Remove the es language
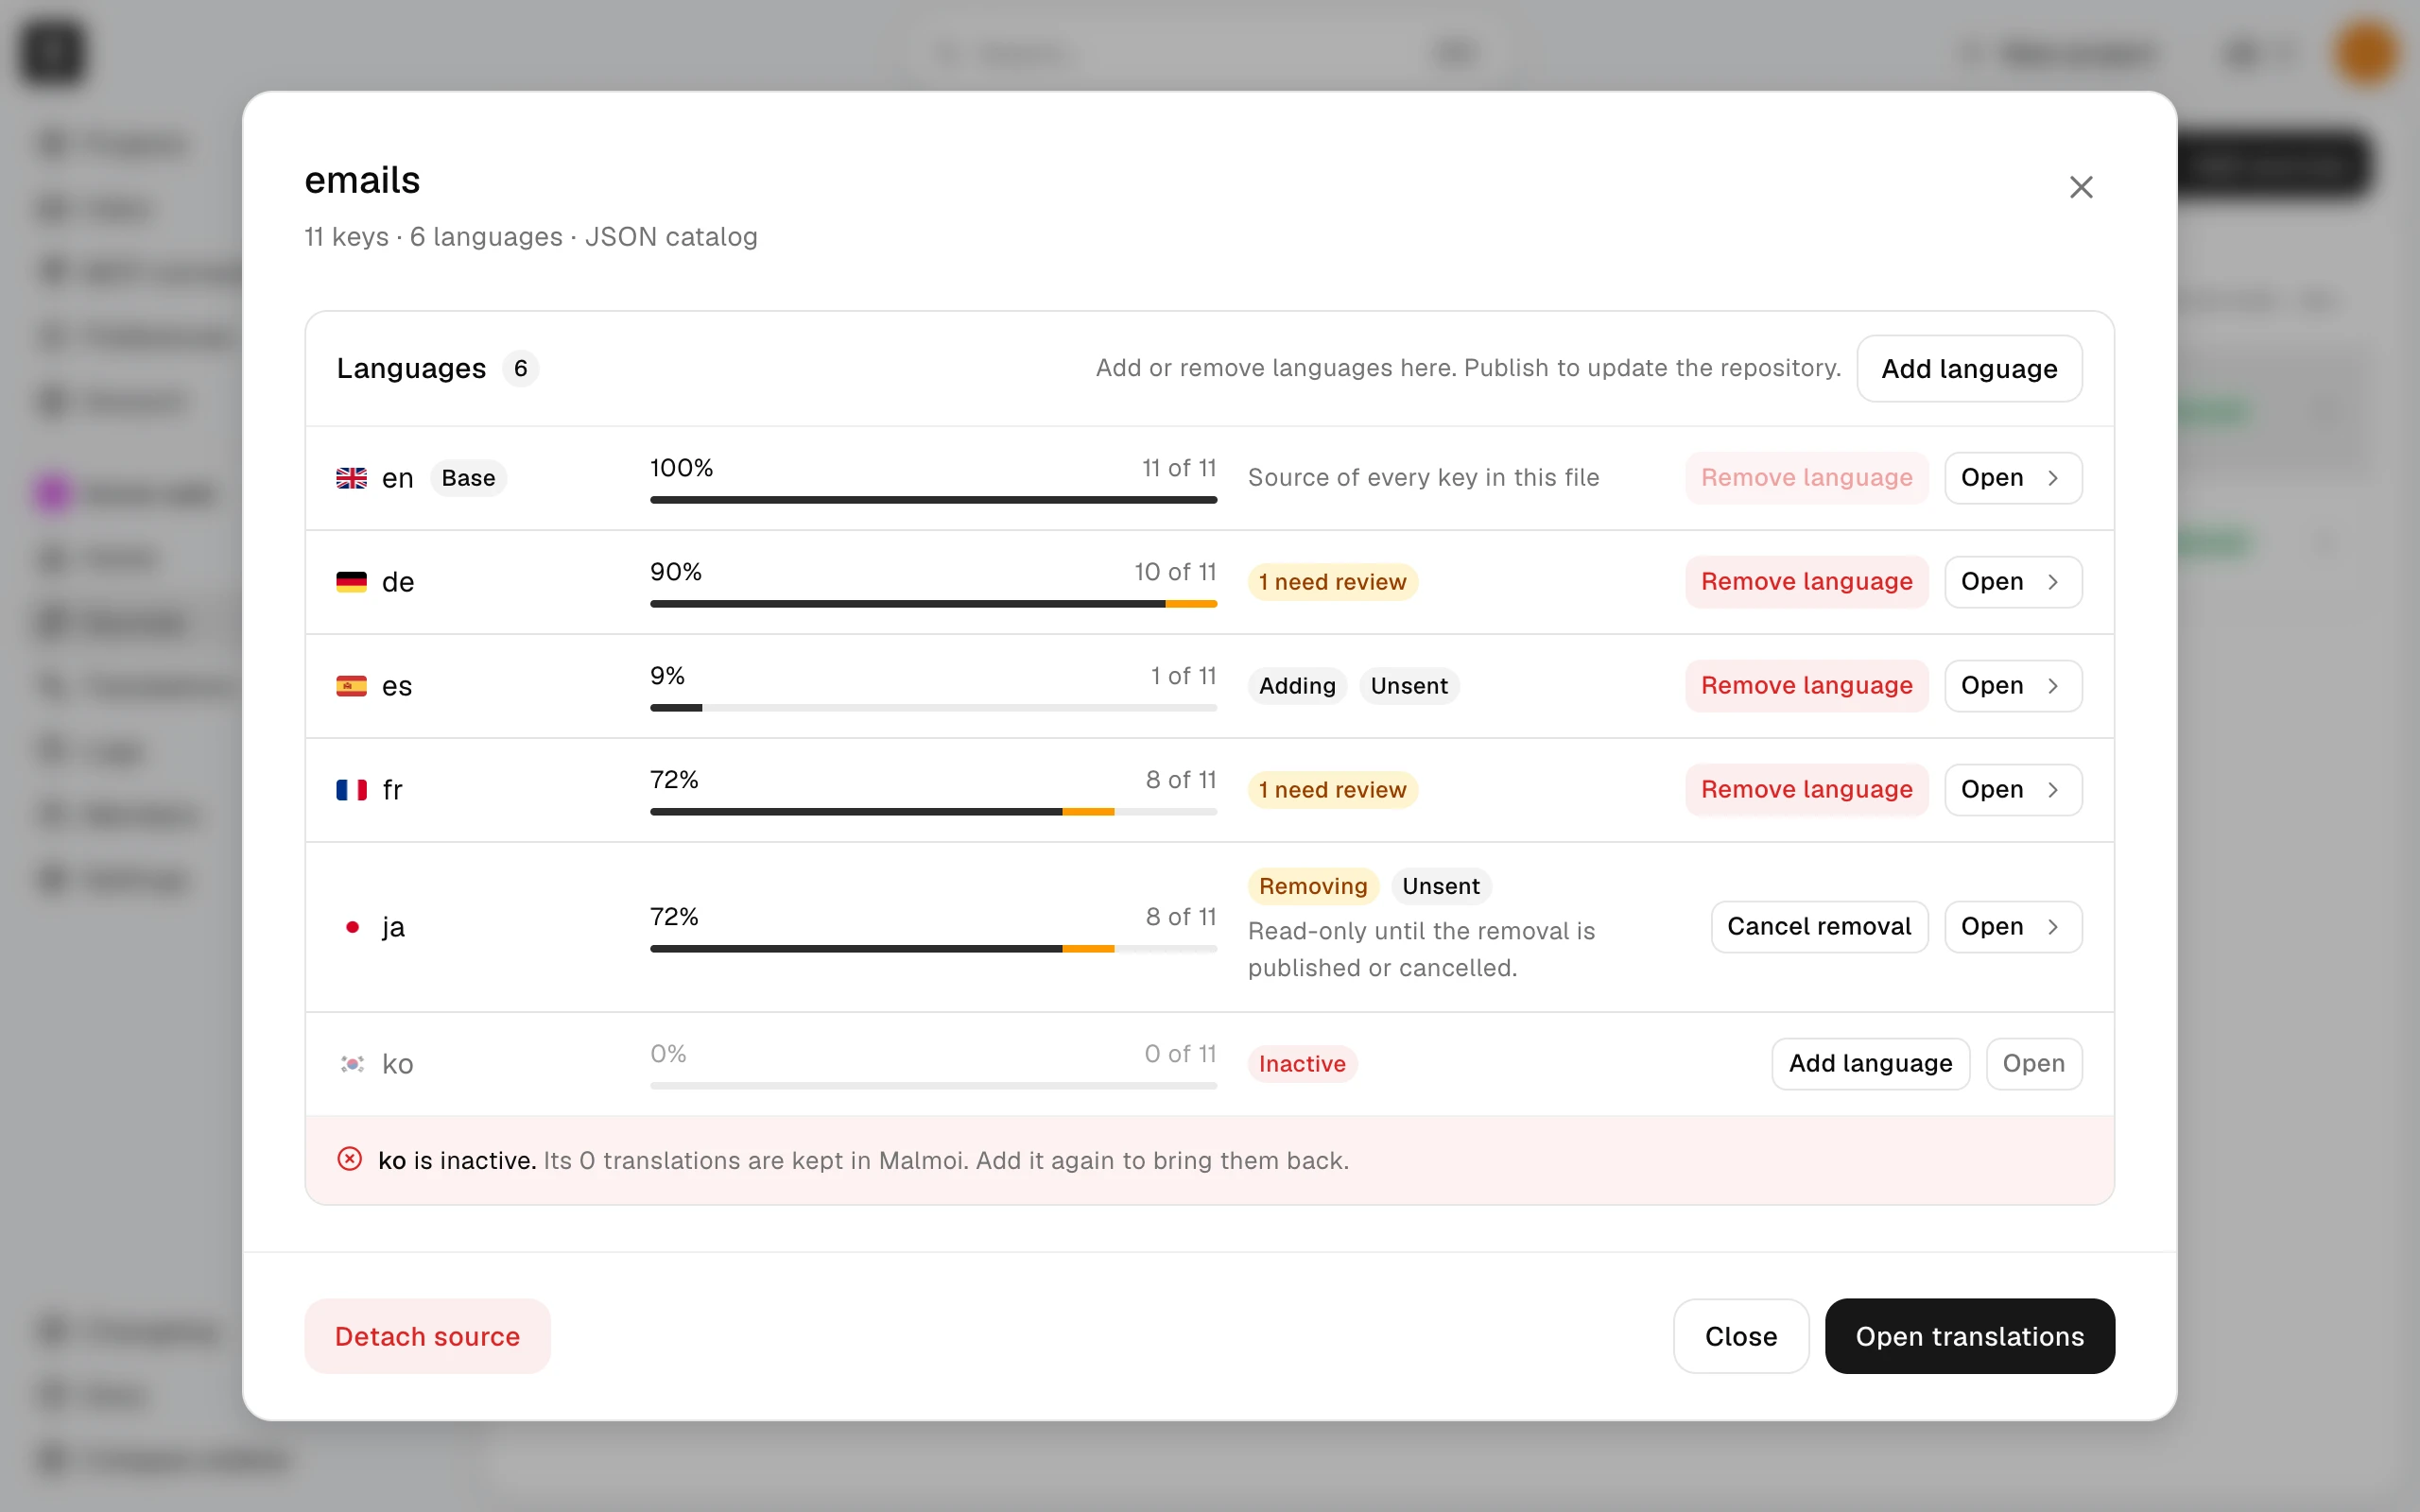2420x1512 pixels. (1806, 686)
